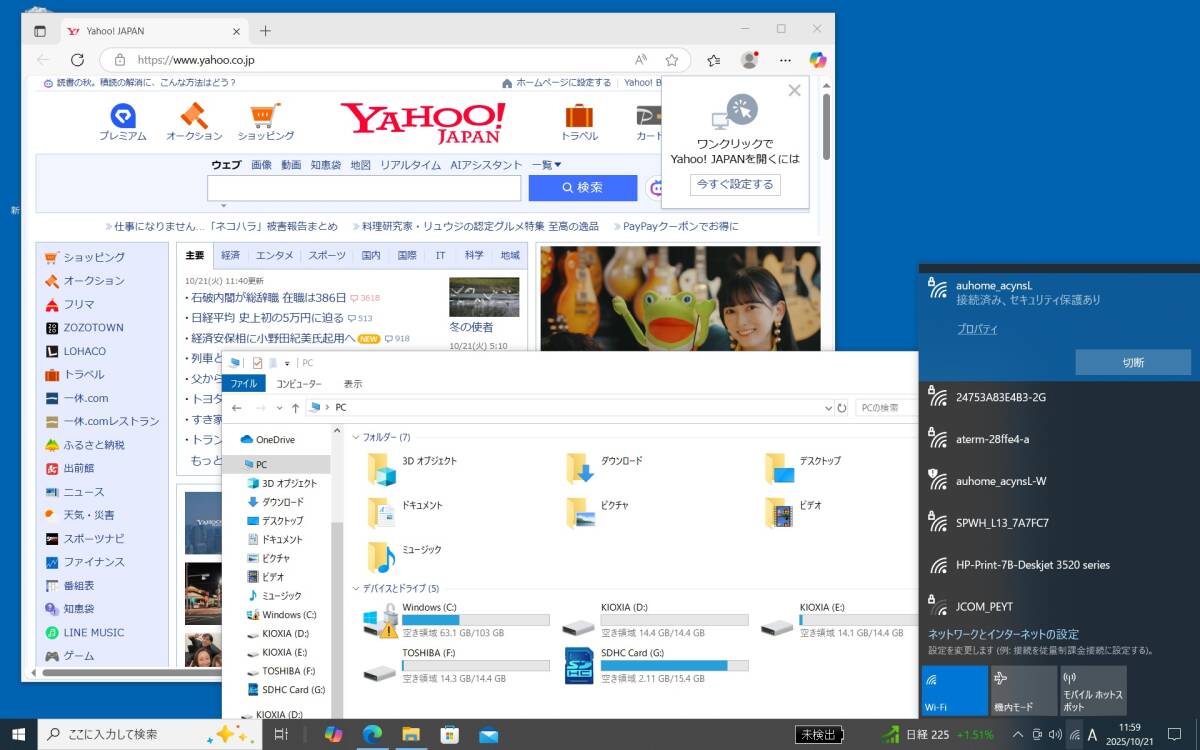Collapse the Folders (7) group
Viewport: 1200px width, 750px height.
(x=355, y=437)
